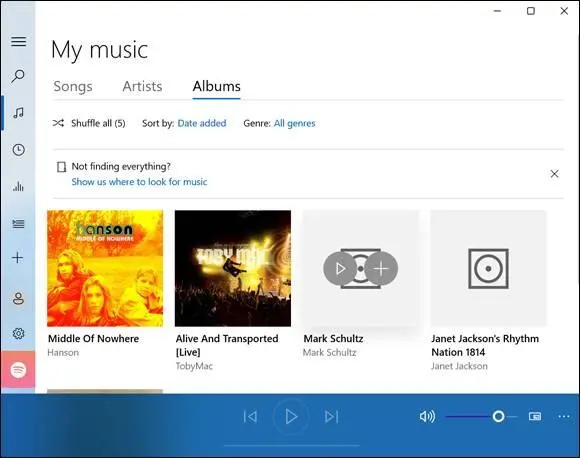Open Alive And Transported album cover
This screenshot has width=580, height=458.
[x=233, y=268]
